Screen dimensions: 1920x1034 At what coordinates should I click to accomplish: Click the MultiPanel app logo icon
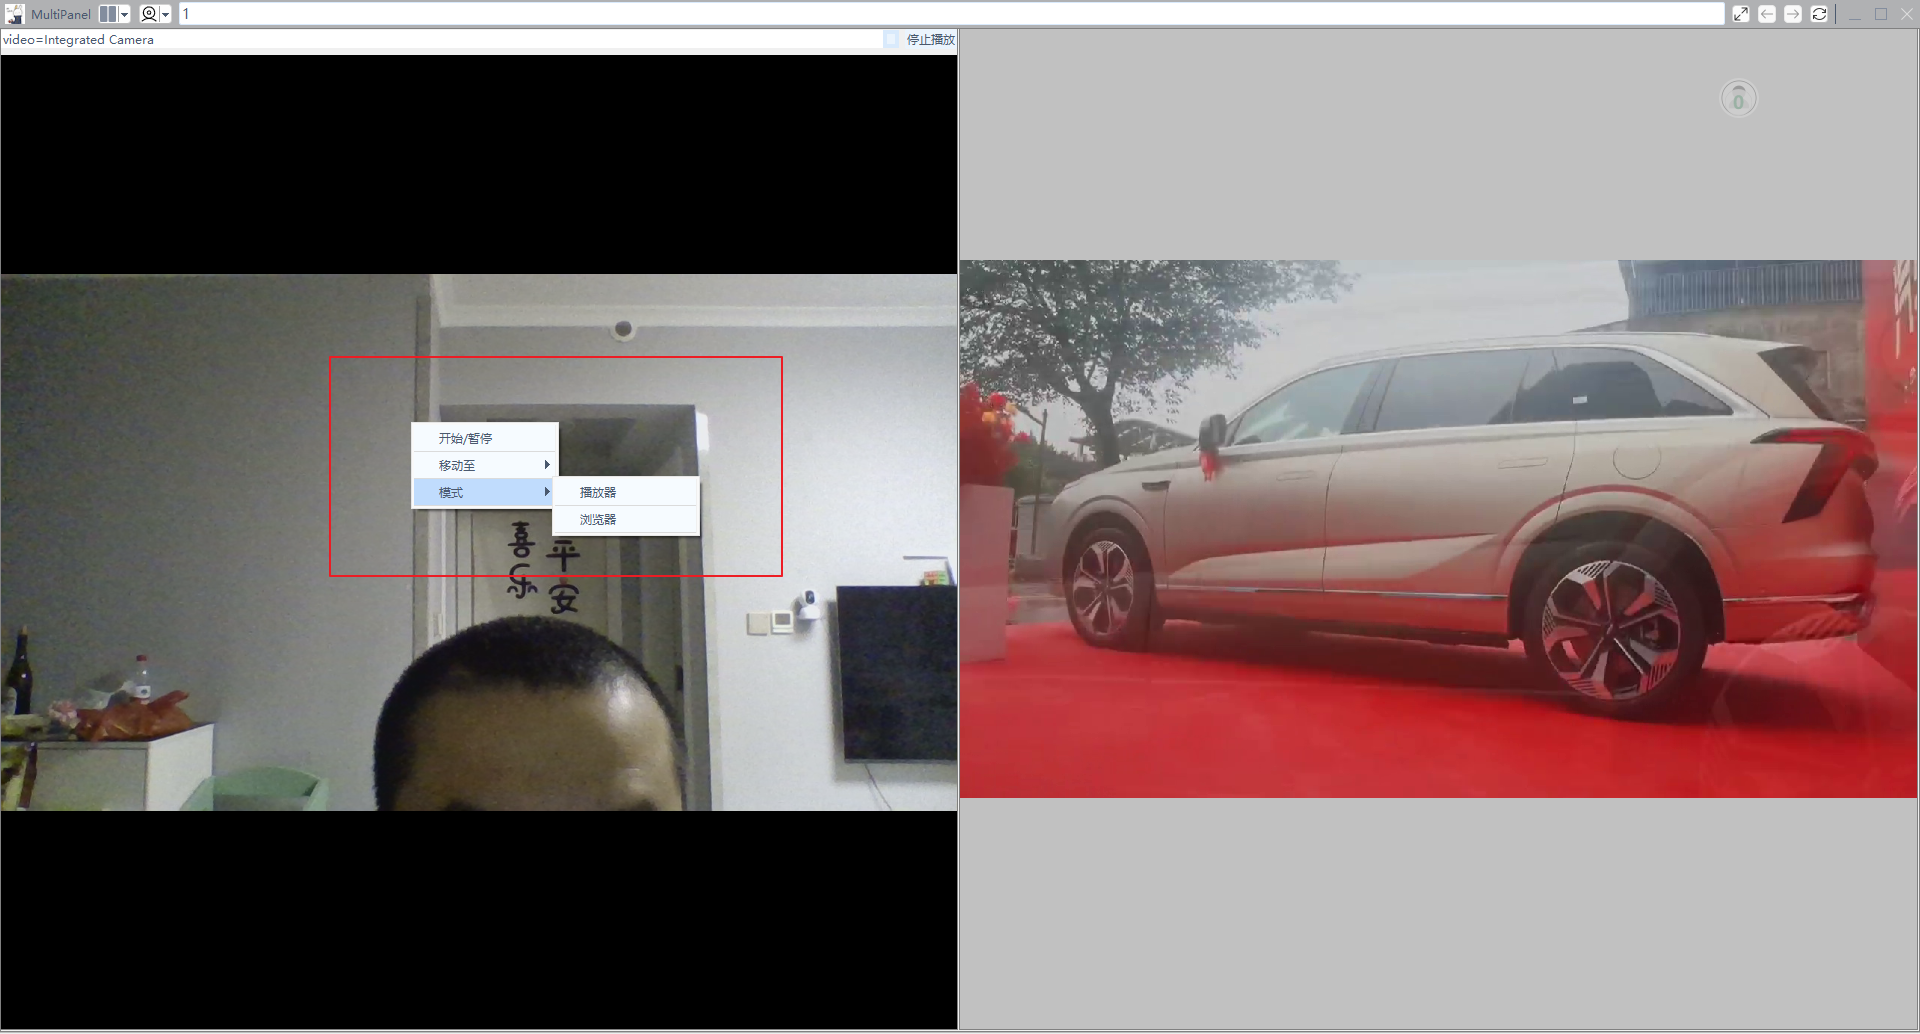(15, 14)
